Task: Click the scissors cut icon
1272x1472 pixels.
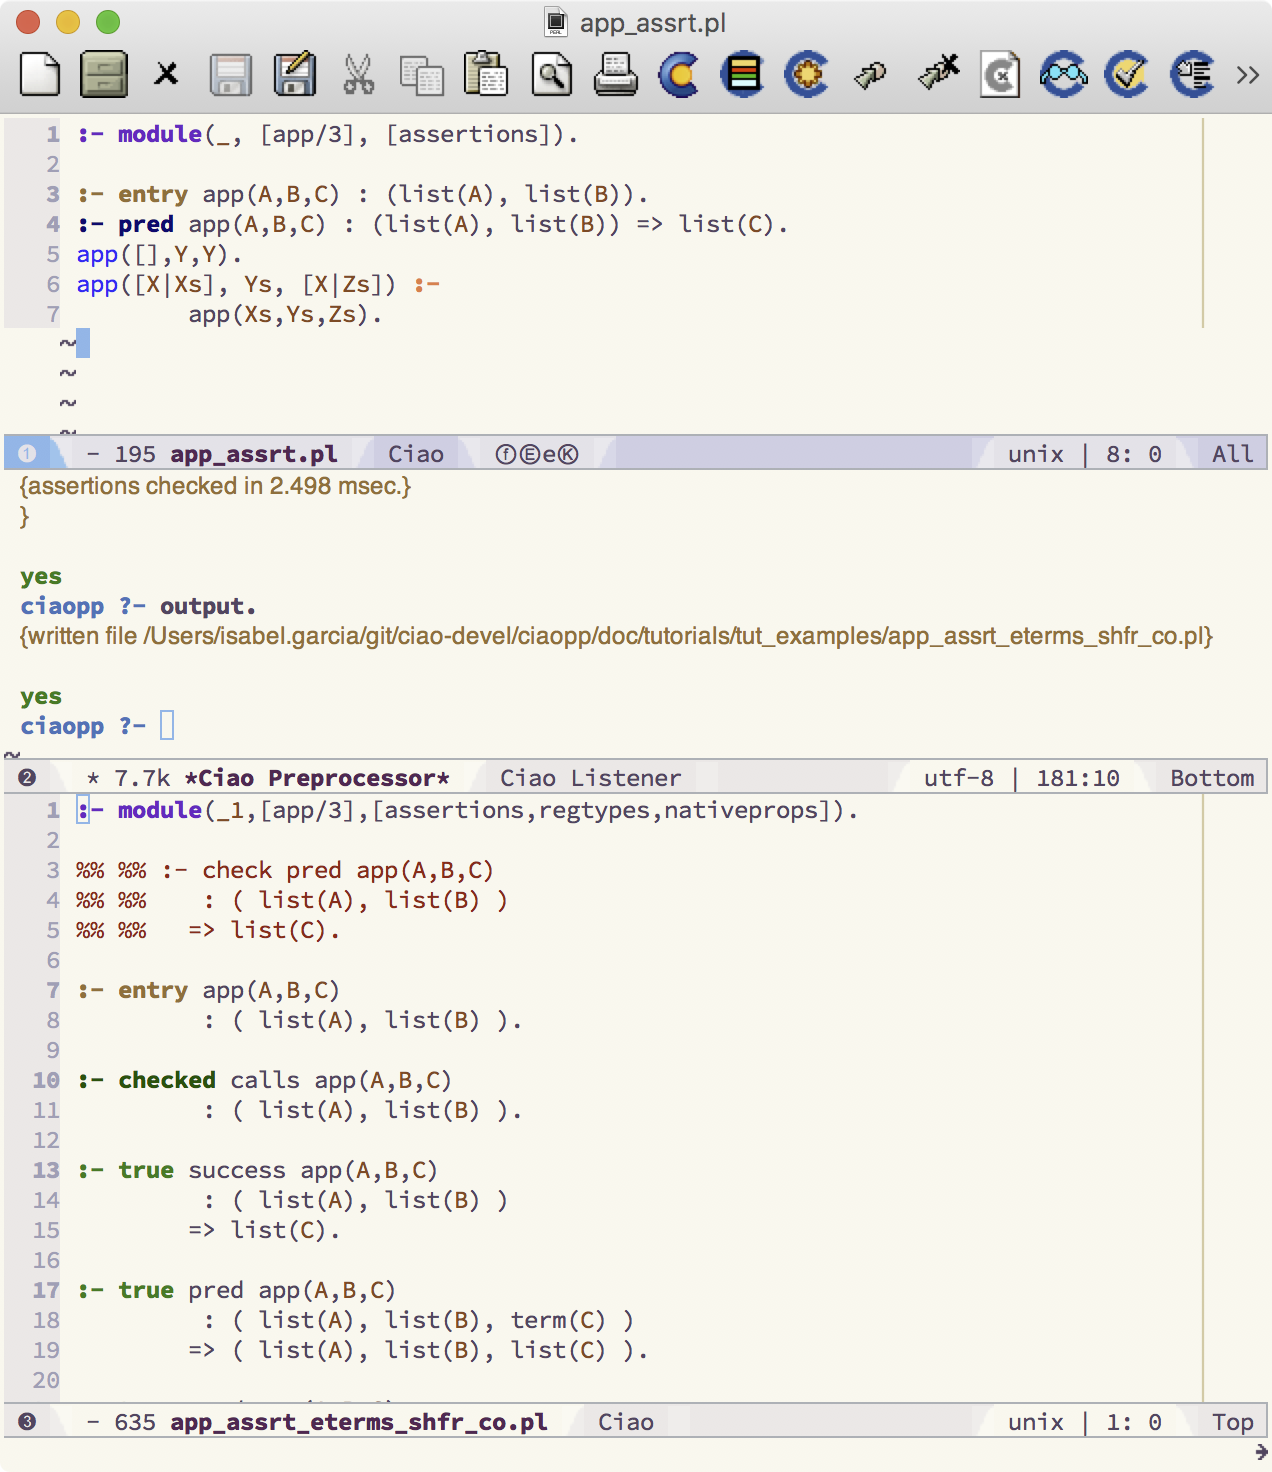Action: (358, 75)
